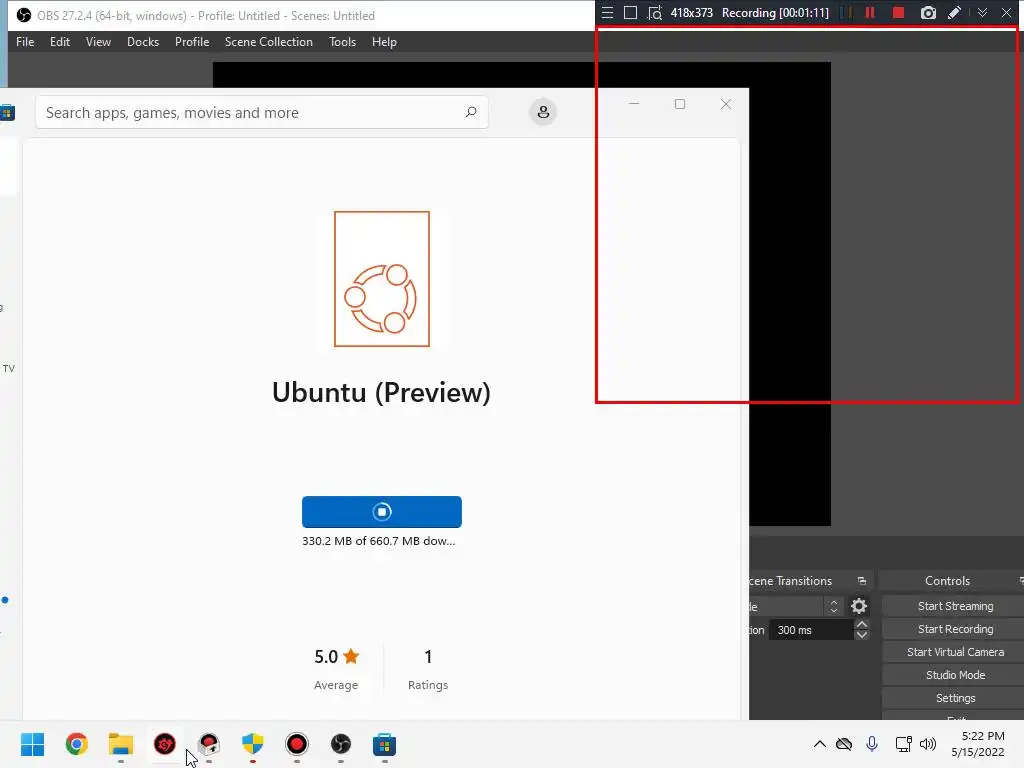
Task: Open the red uploader box taskbar icon
Action: (209, 744)
